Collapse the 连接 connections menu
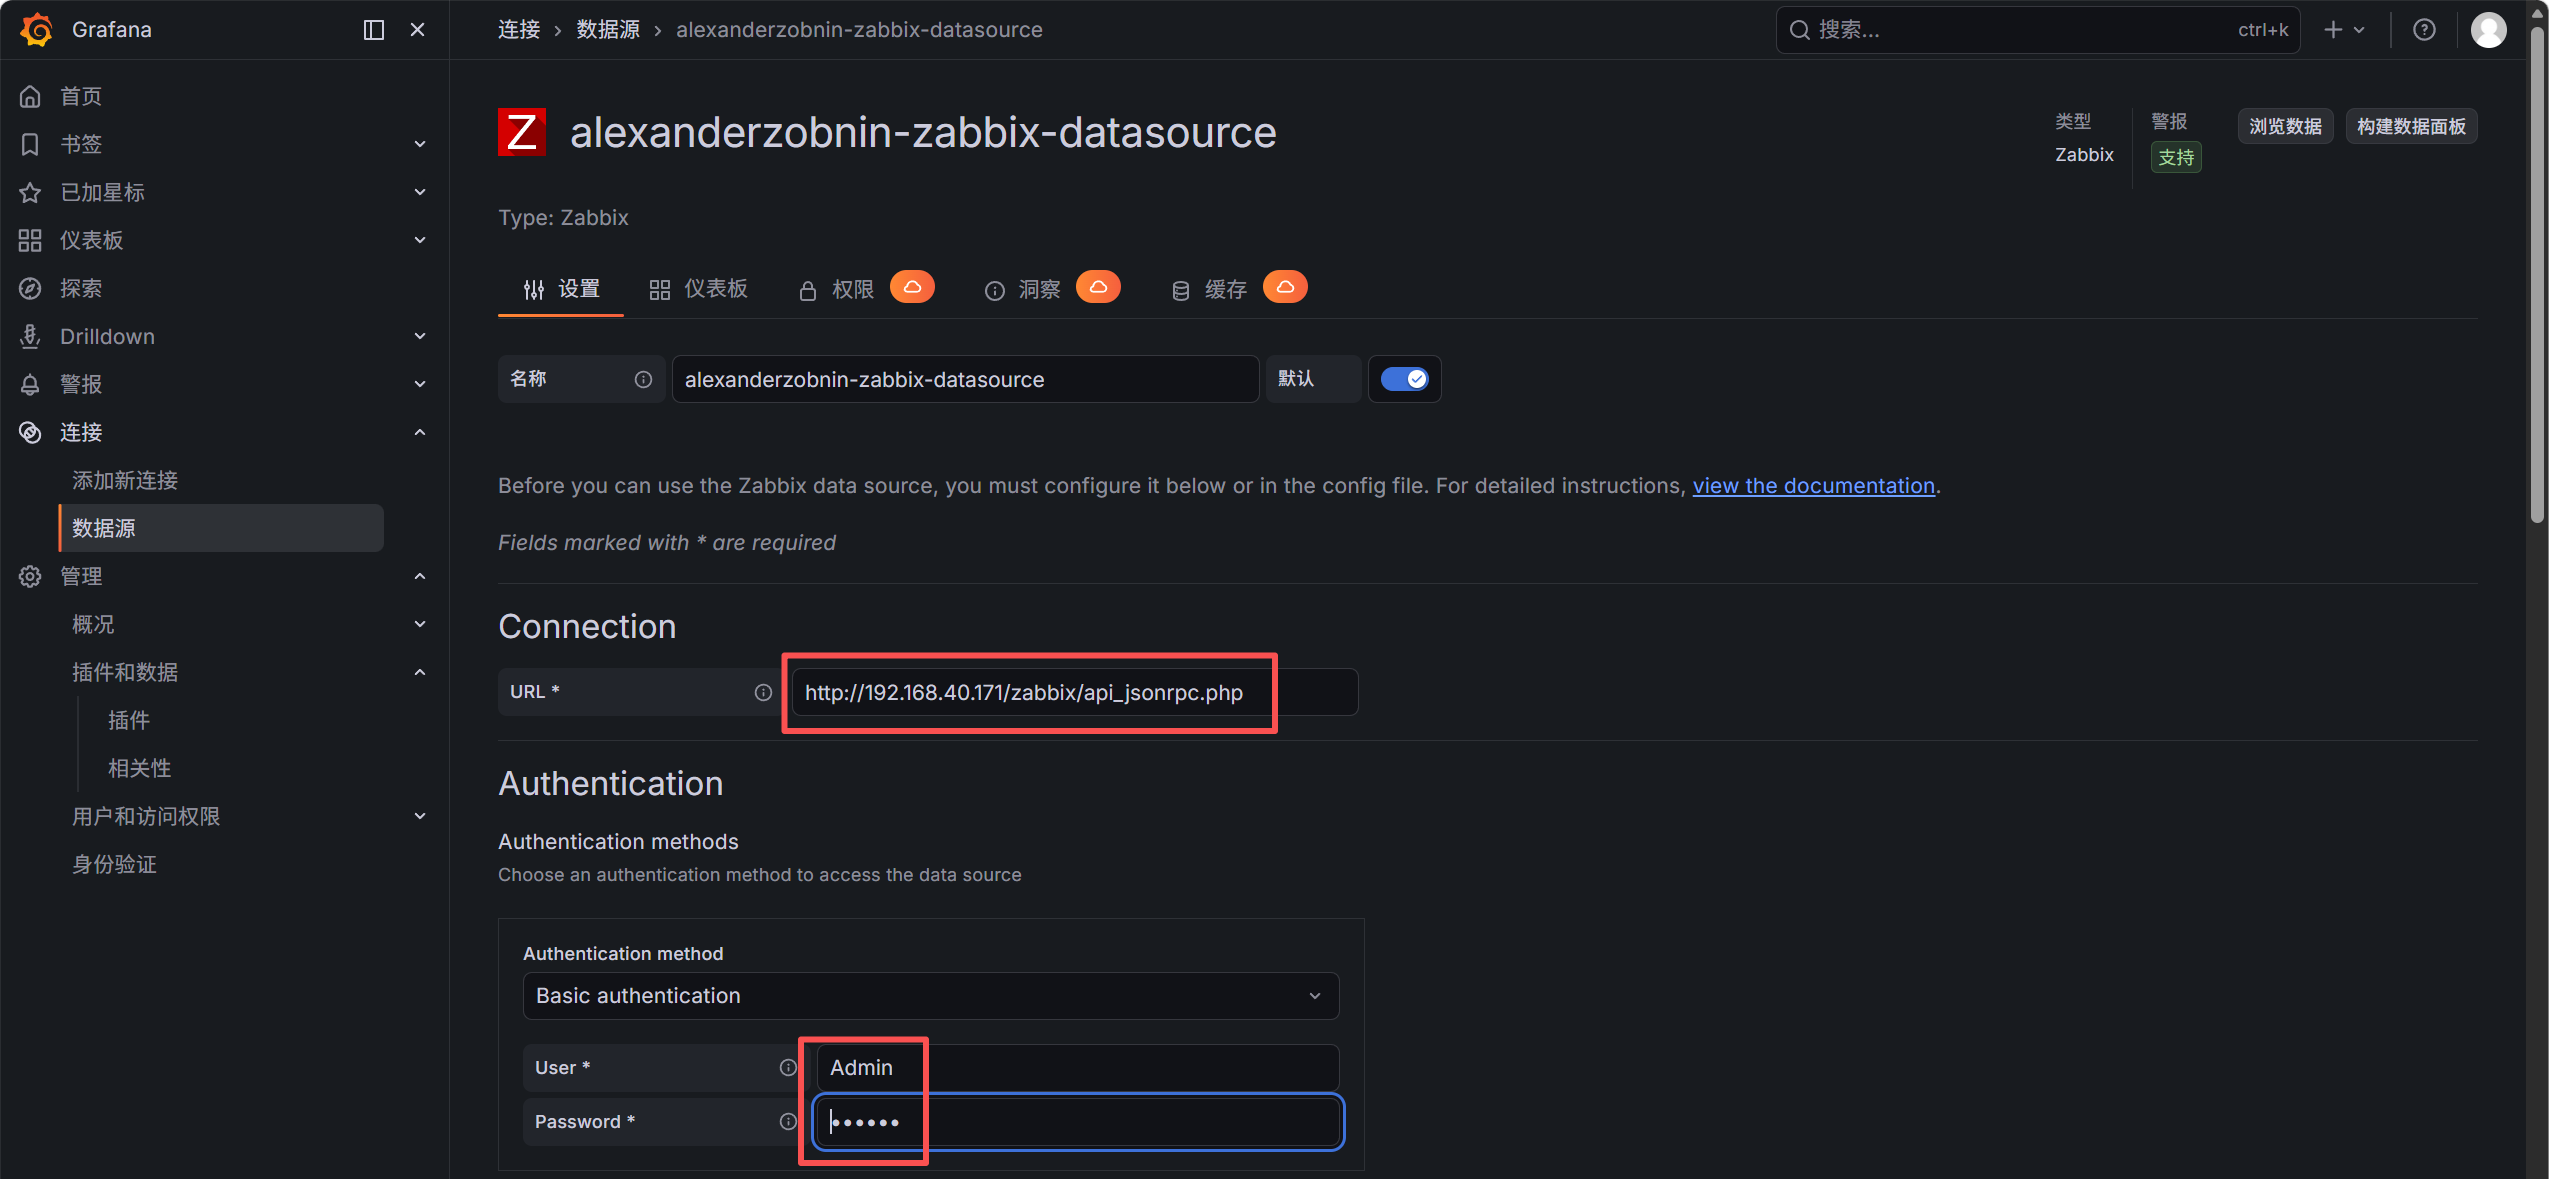The image size is (2549, 1179). coord(420,432)
